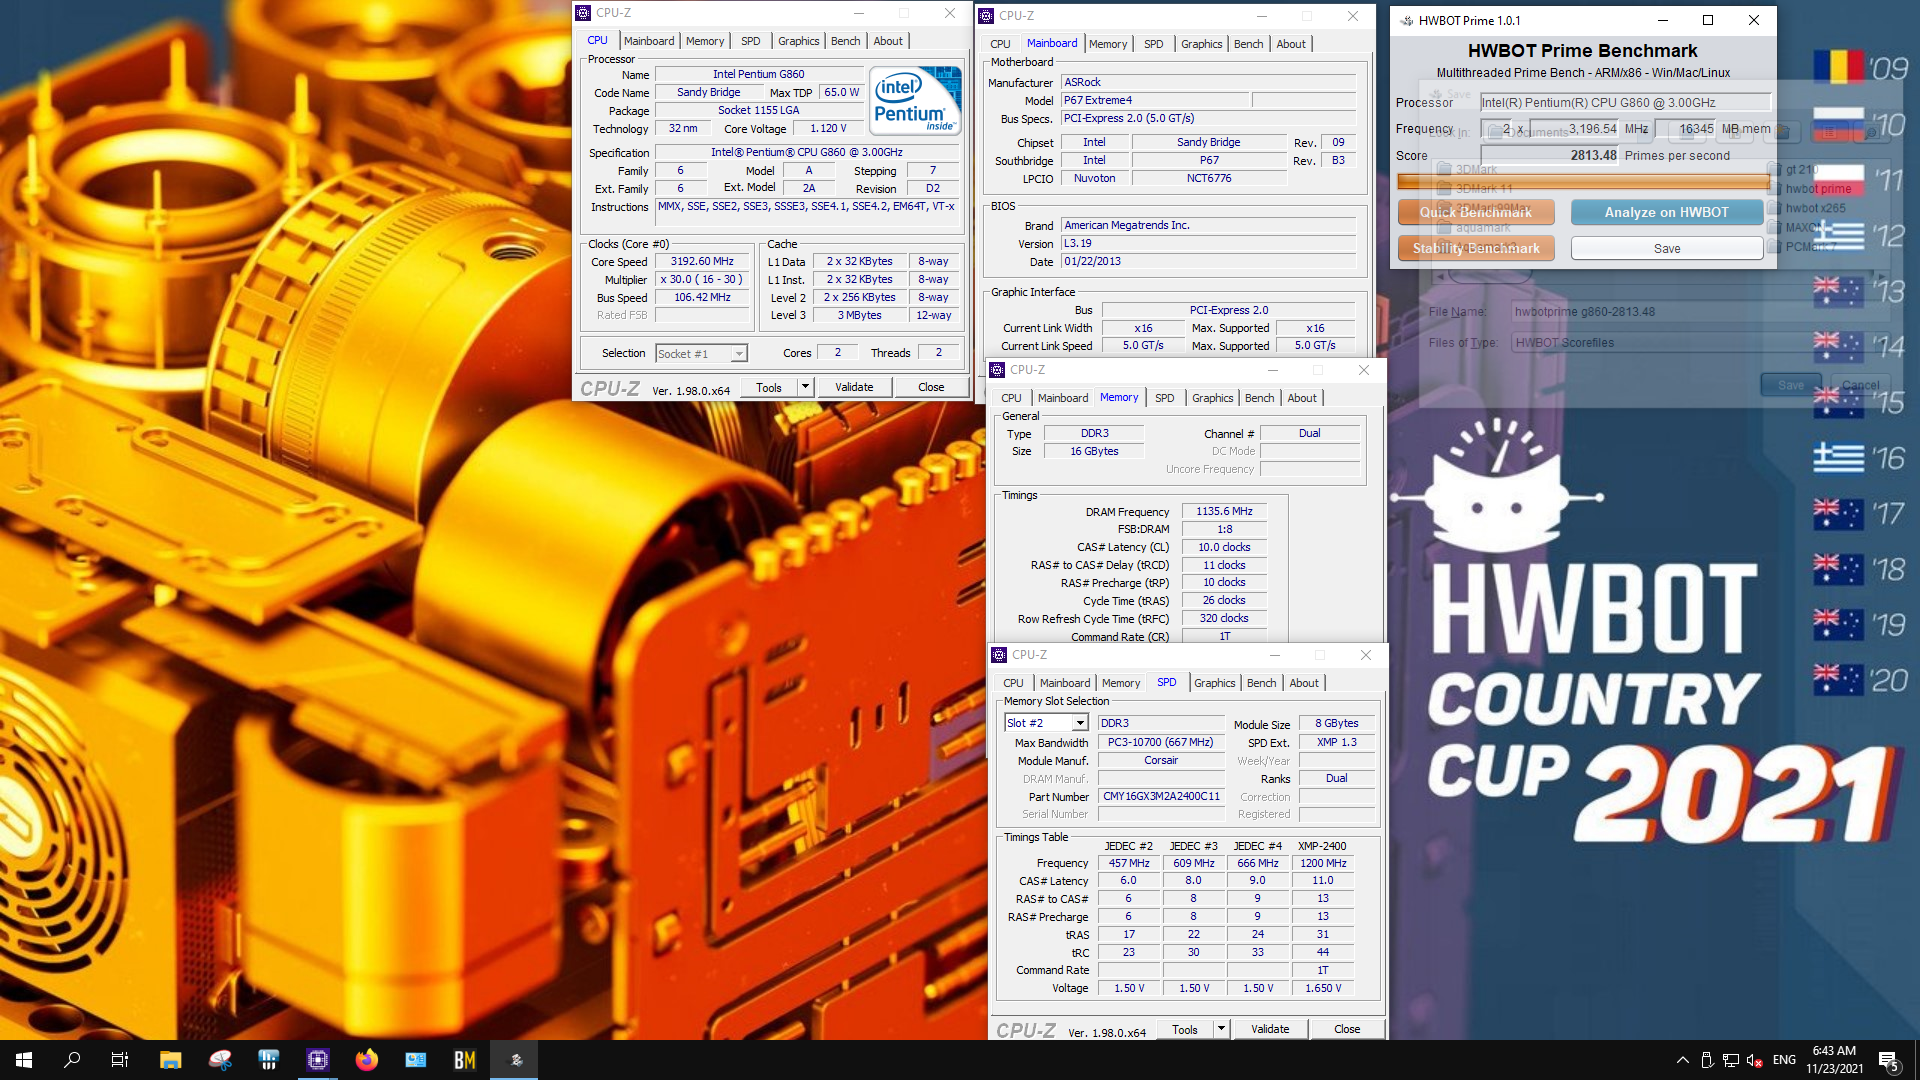Click CPU-Z title icon in the CPU window

point(583,13)
